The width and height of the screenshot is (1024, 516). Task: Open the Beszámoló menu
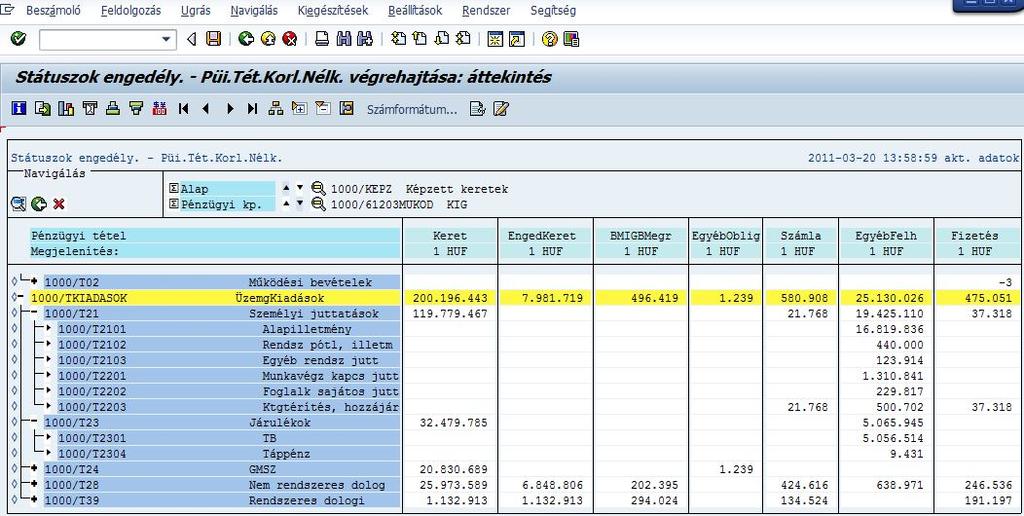click(x=54, y=10)
